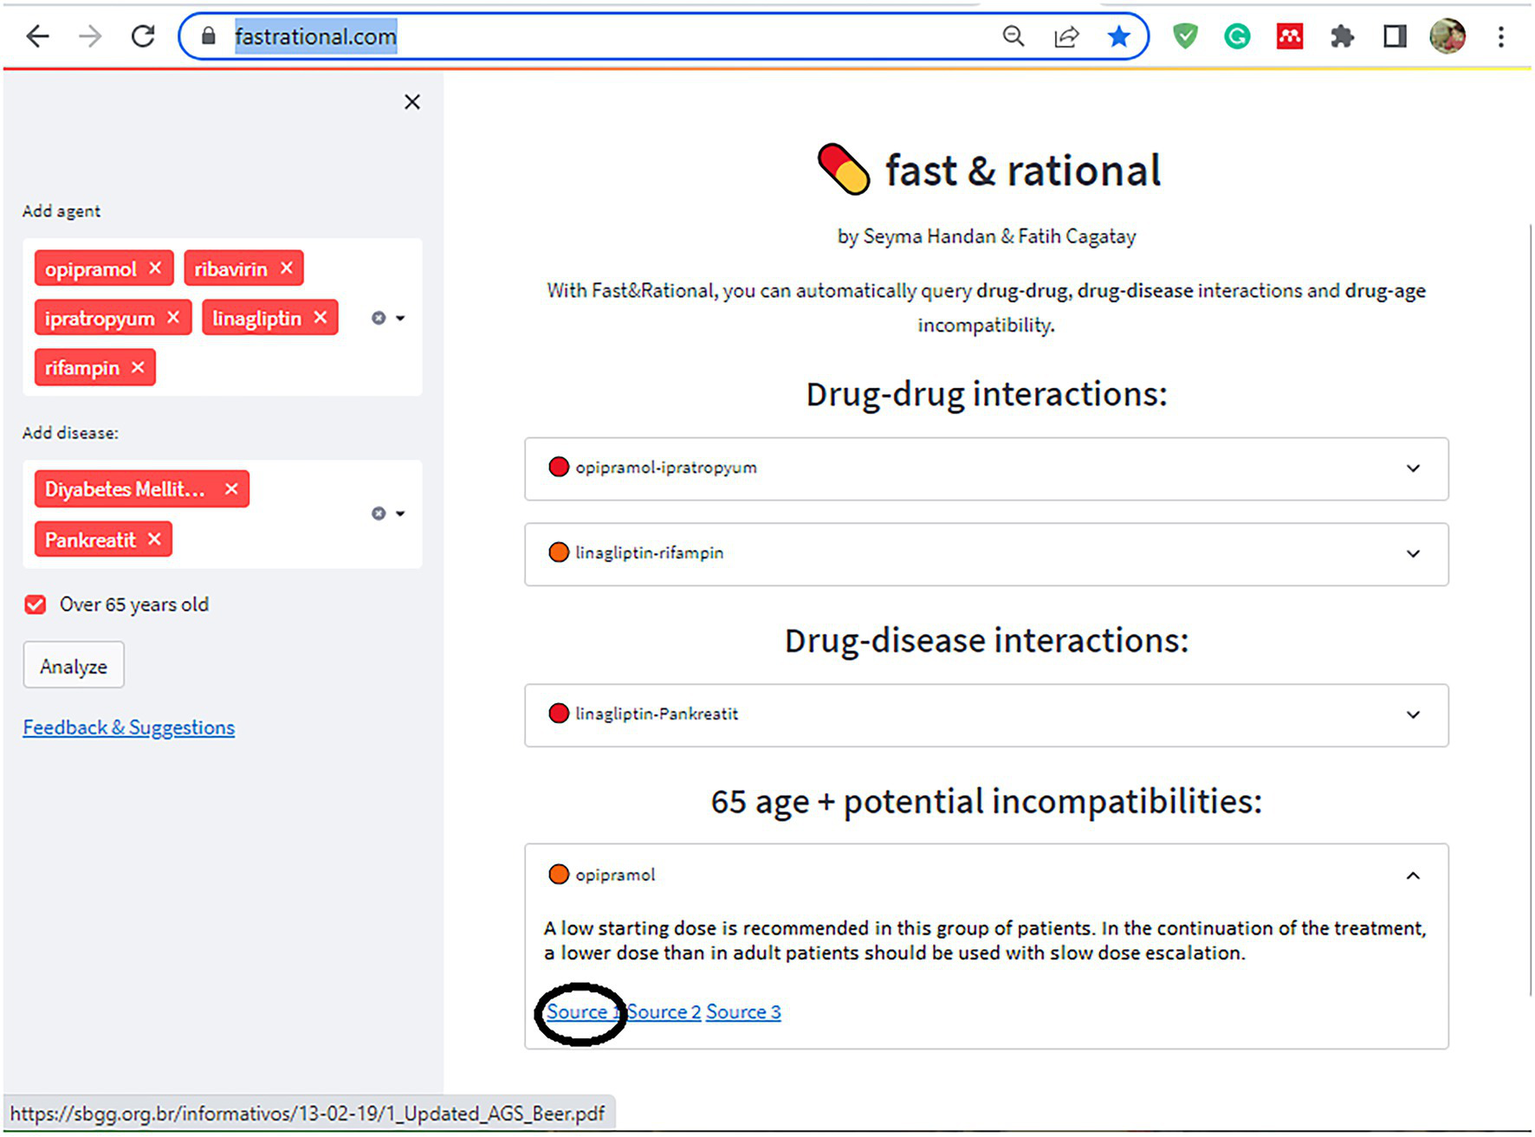Close the left sidebar panel
This screenshot has width=1535, height=1137.
click(412, 102)
